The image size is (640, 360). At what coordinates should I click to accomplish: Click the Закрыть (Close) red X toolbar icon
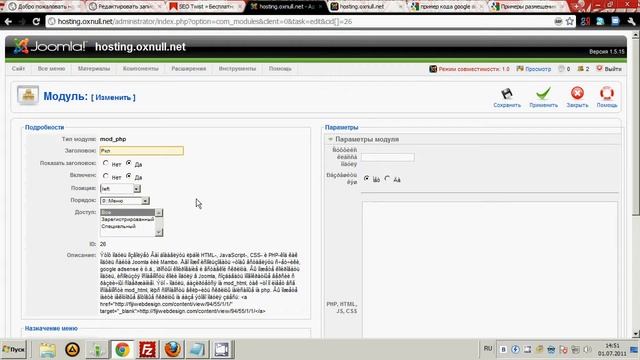click(x=577, y=93)
